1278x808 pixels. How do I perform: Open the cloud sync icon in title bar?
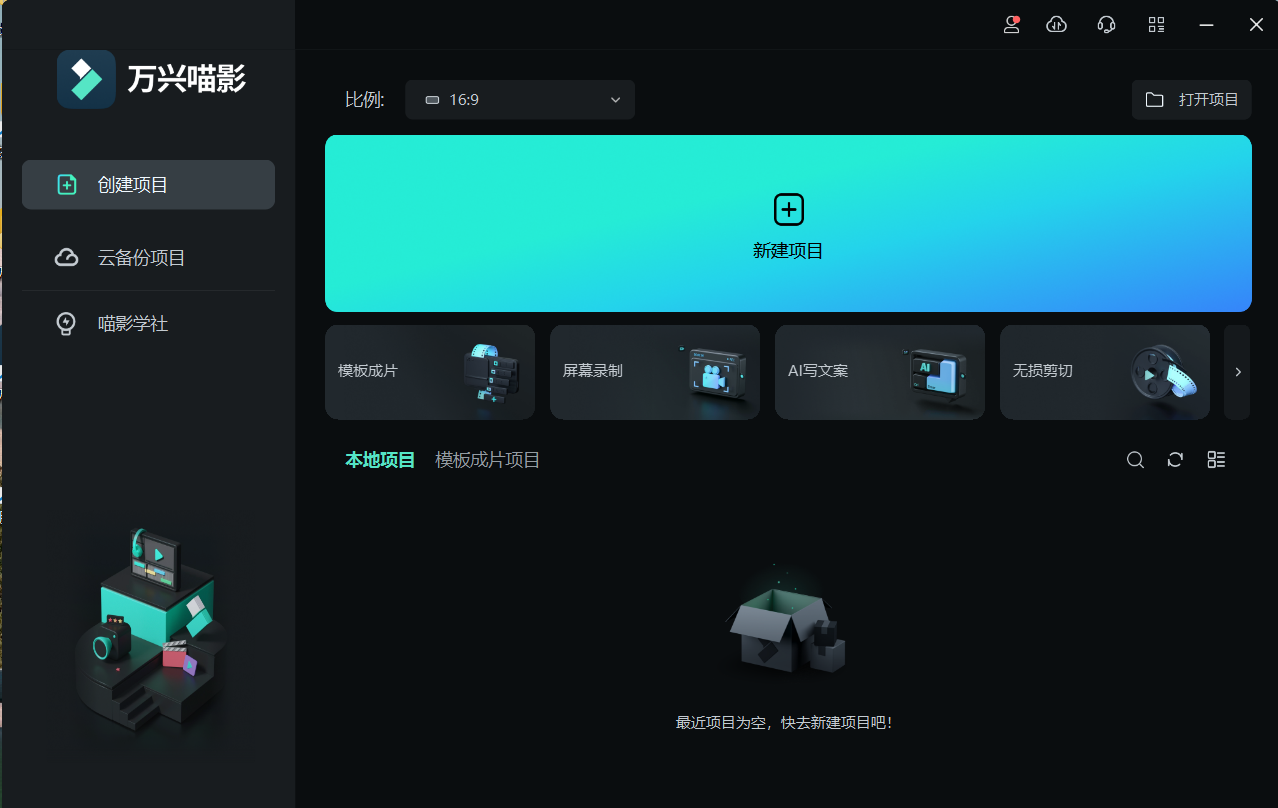[1056, 24]
